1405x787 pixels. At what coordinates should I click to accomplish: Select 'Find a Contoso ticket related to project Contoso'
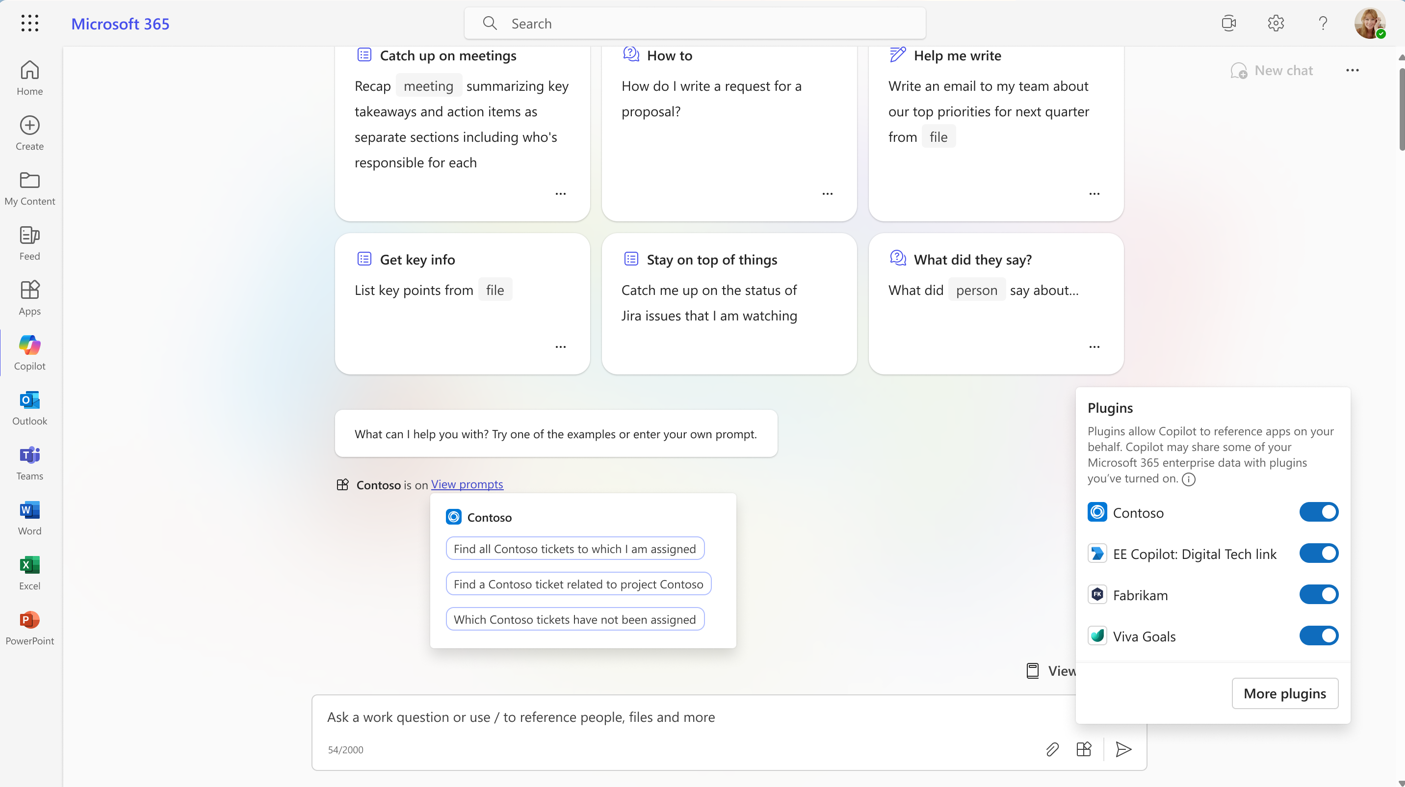[579, 584]
